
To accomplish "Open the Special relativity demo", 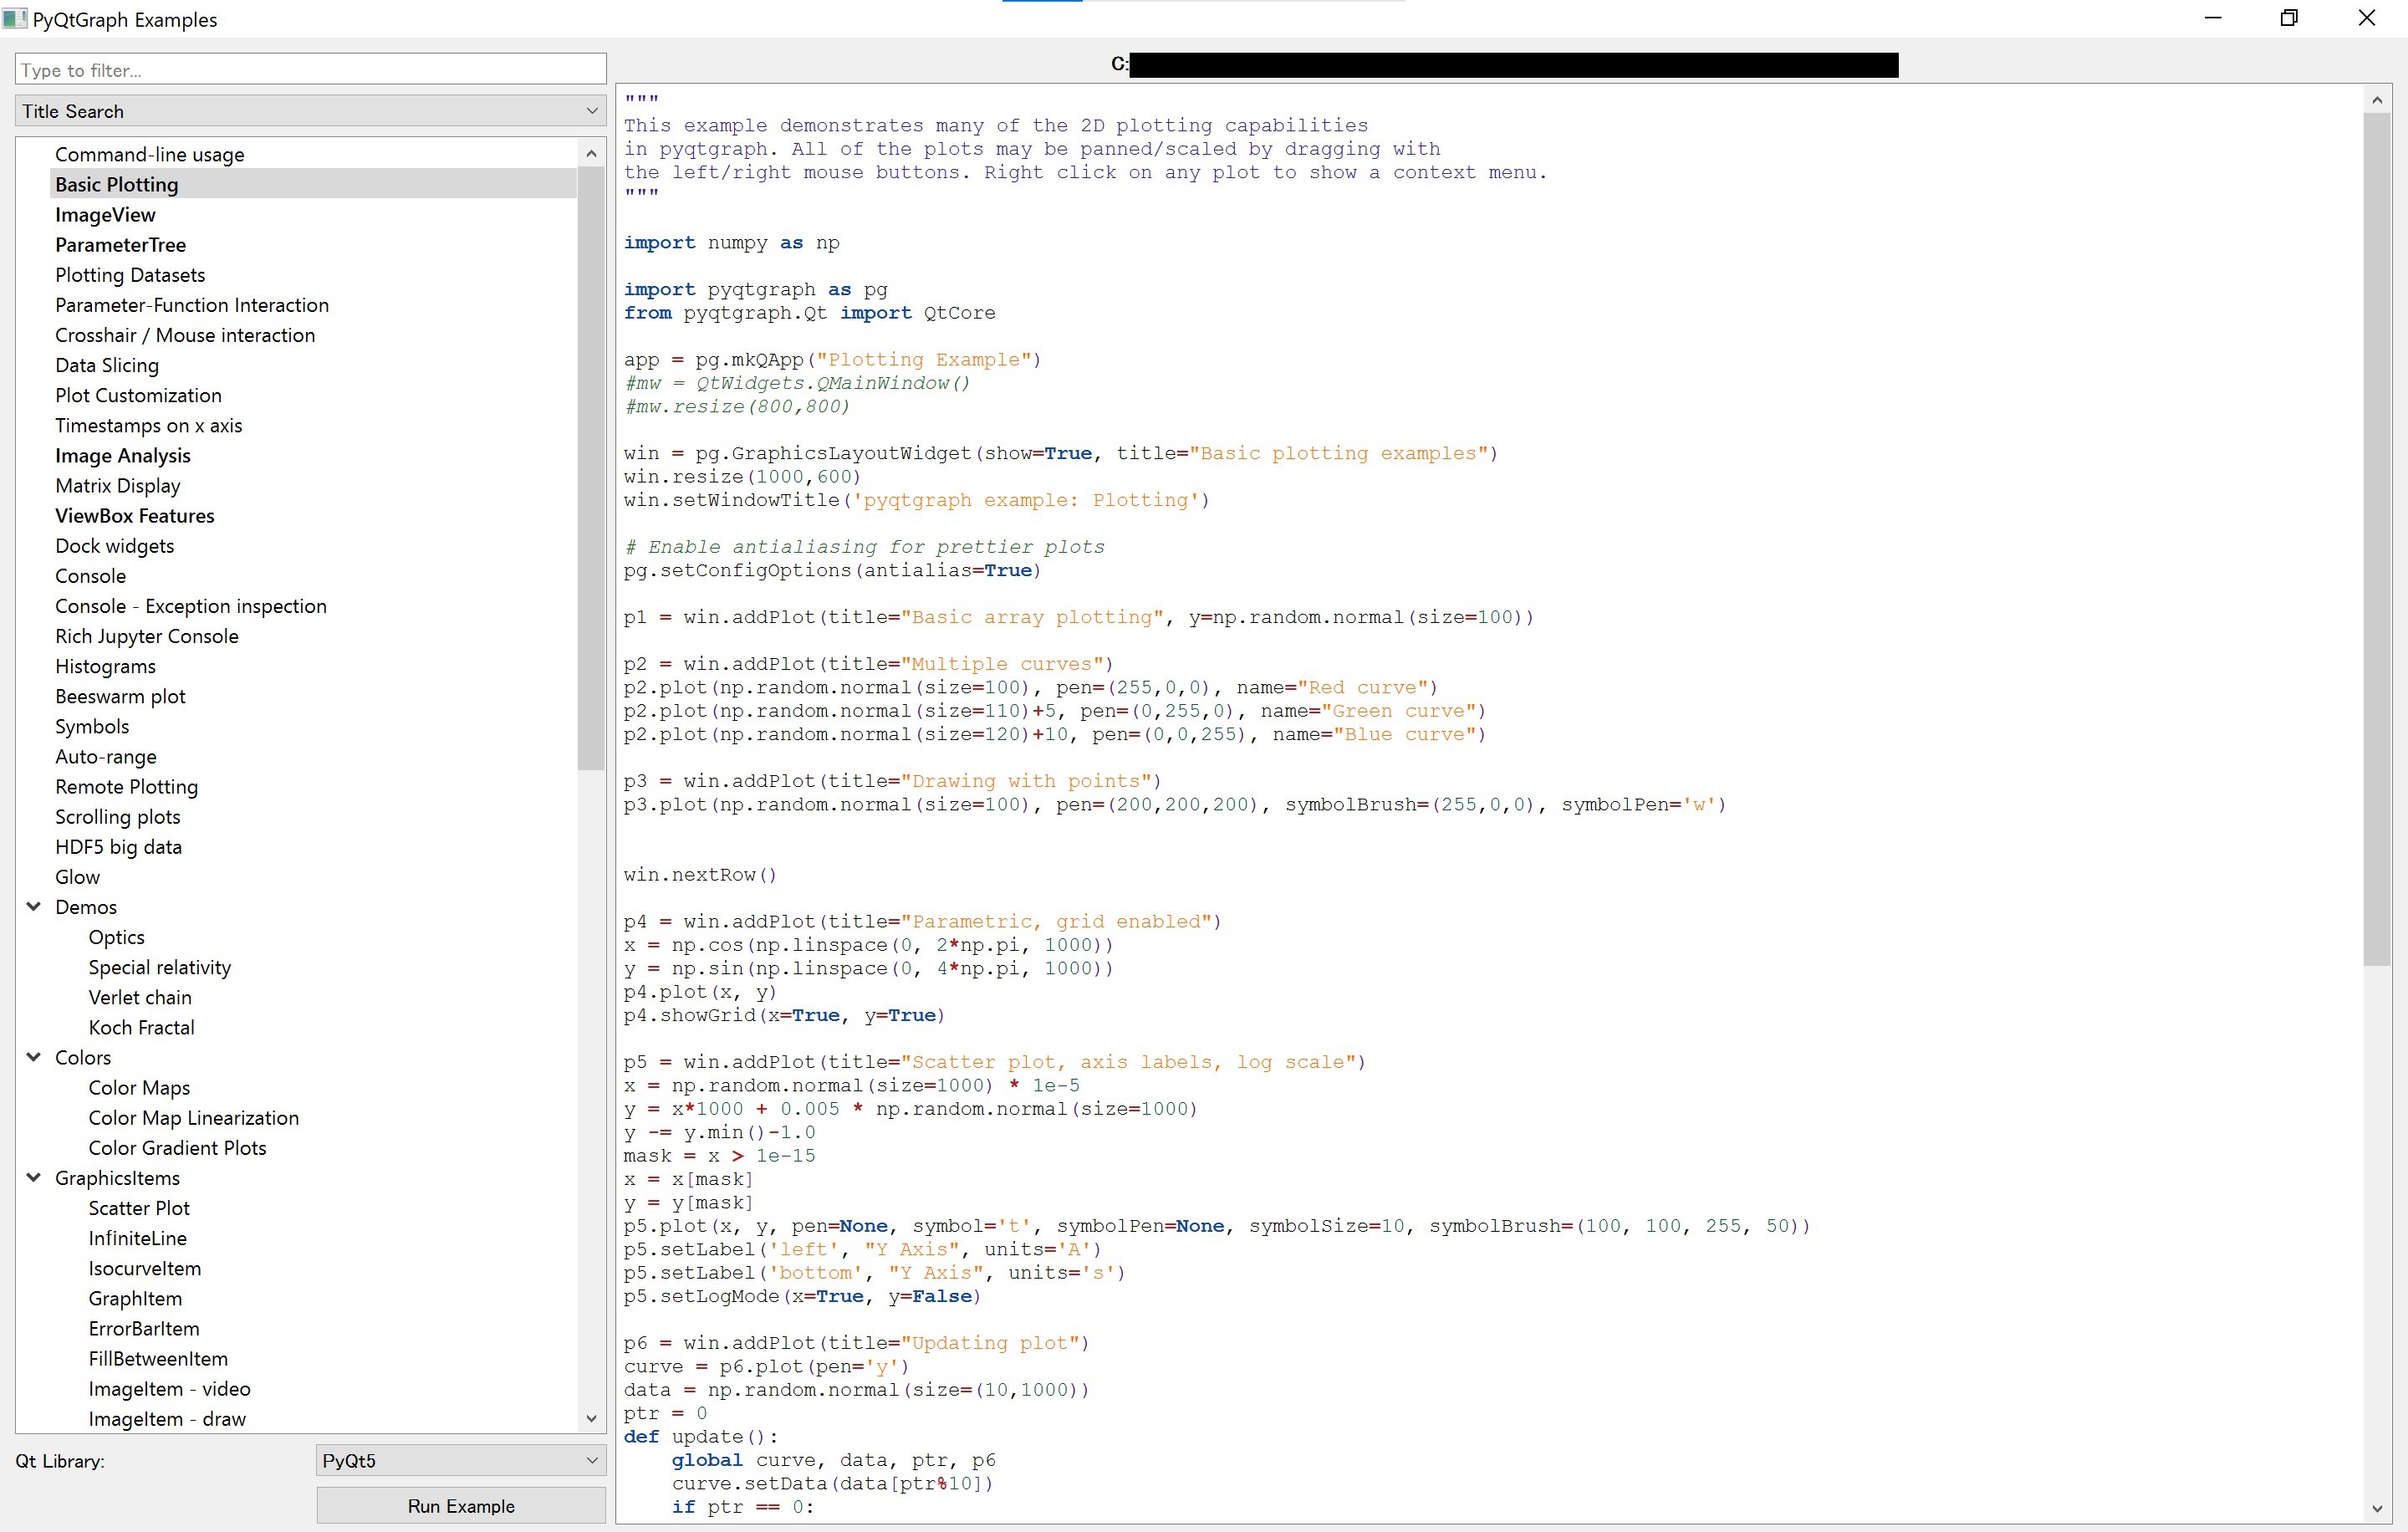I will (x=159, y=967).
